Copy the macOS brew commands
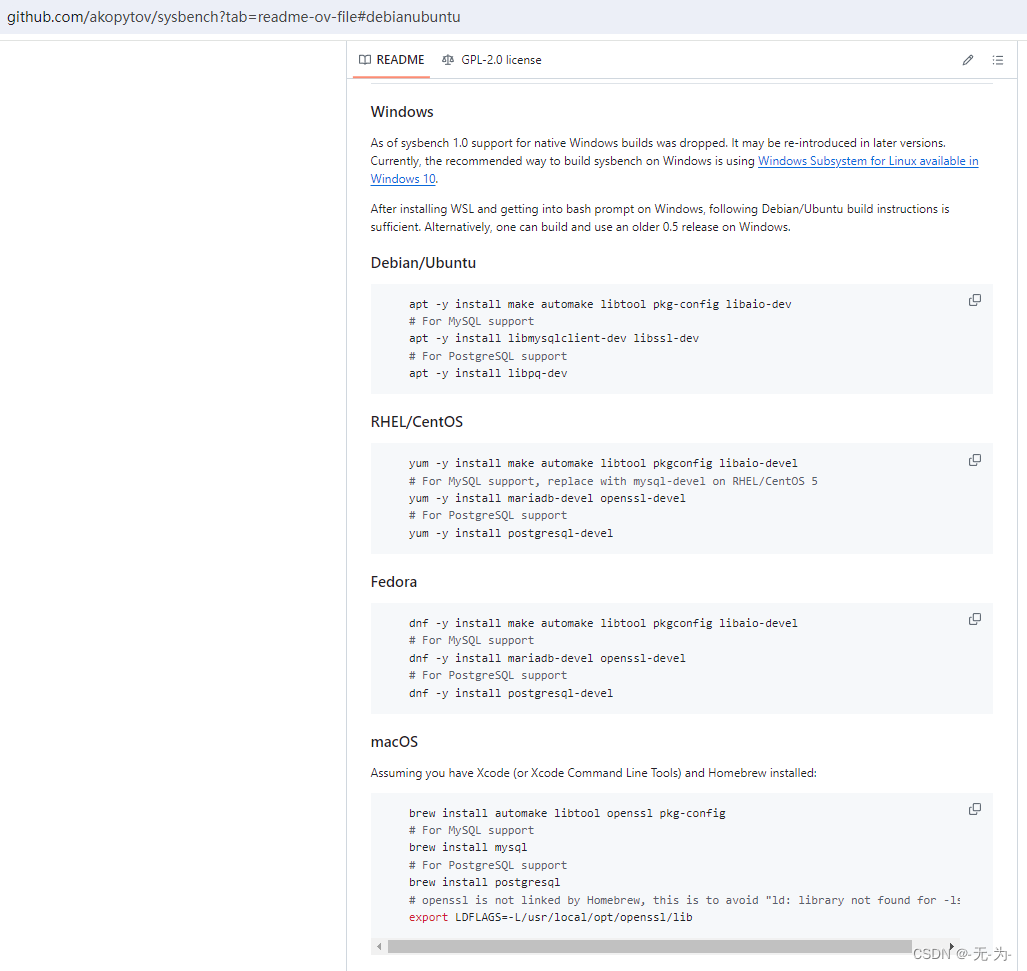Viewport: 1027px width, 971px height. click(x=974, y=808)
